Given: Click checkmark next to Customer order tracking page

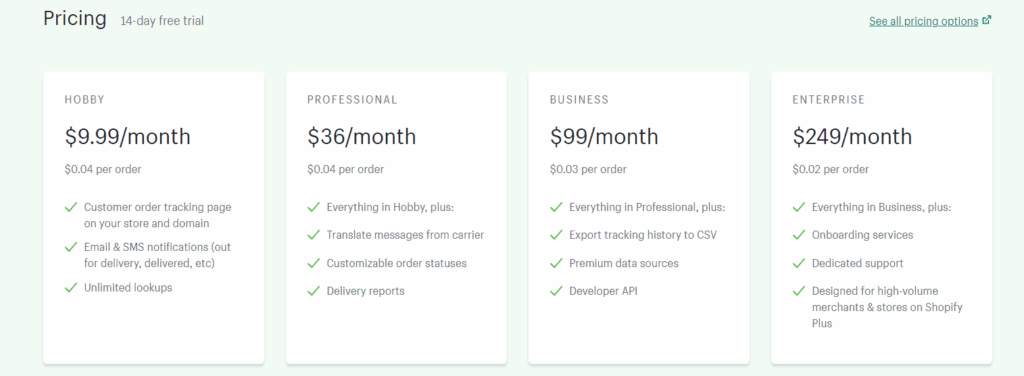Looking at the screenshot, I should tap(71, 207).
